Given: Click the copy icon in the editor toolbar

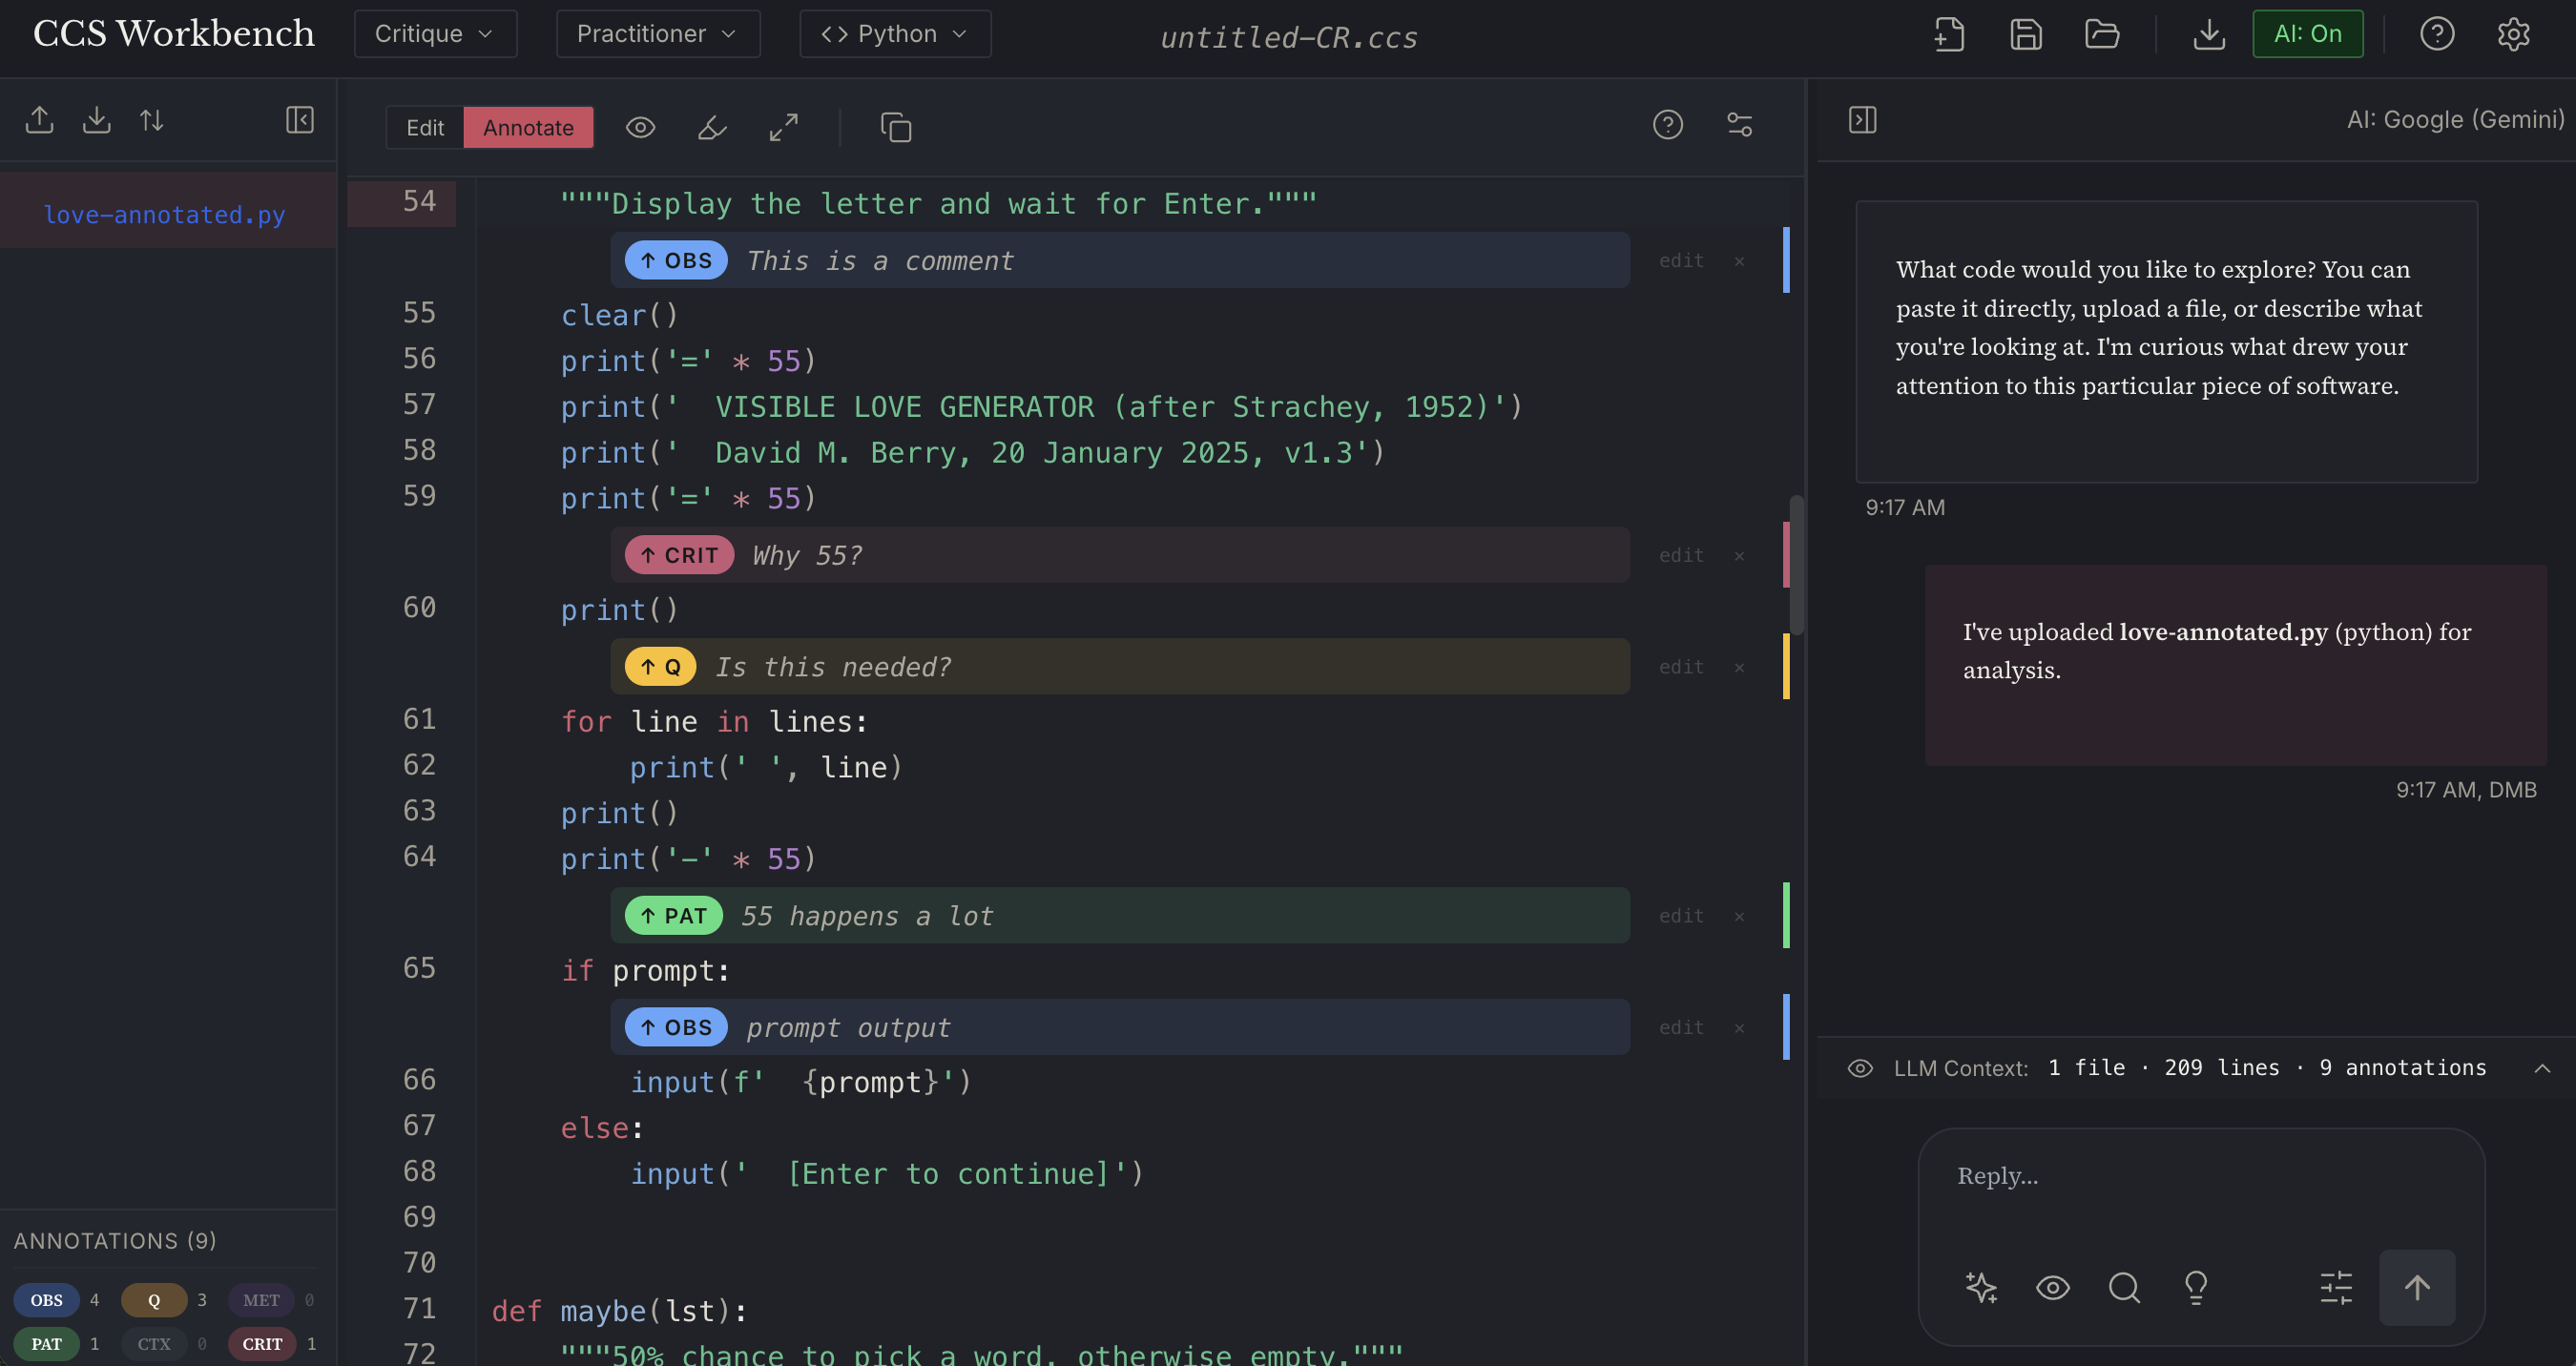Looking at the screenshot, I should (895, 127).
